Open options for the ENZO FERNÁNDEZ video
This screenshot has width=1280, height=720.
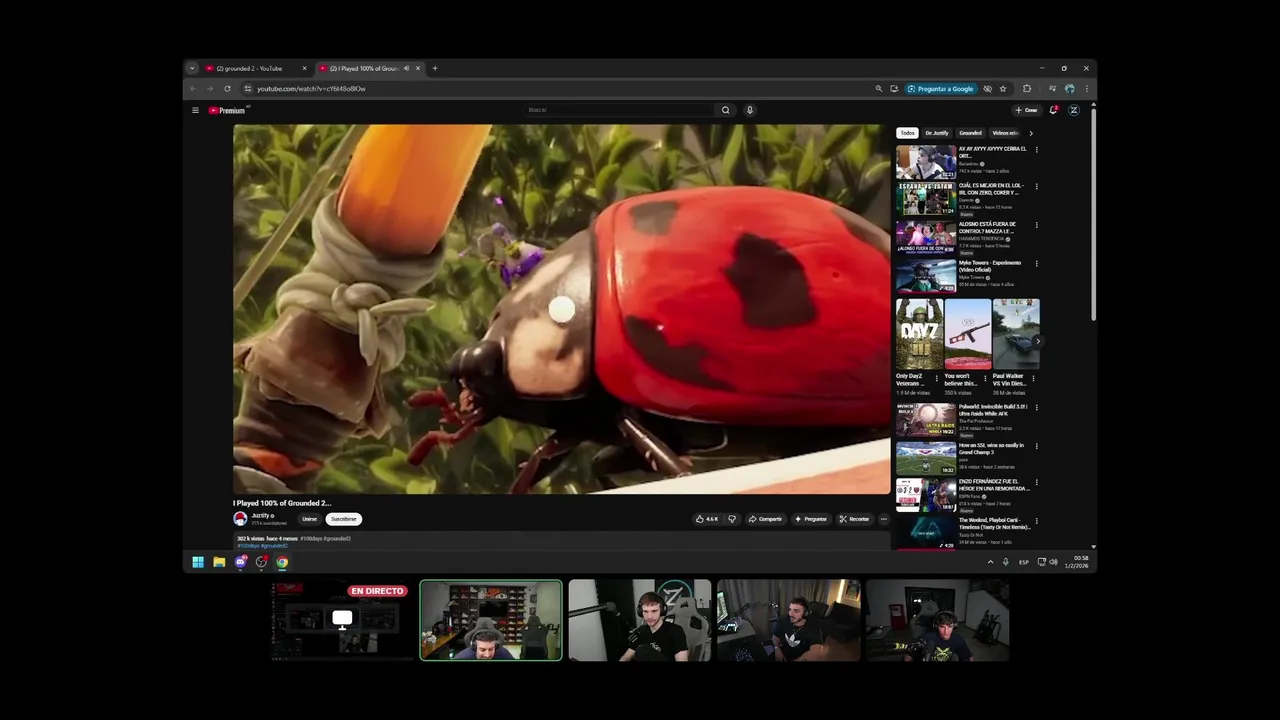pyautogui.click(x=1036, y=483)
